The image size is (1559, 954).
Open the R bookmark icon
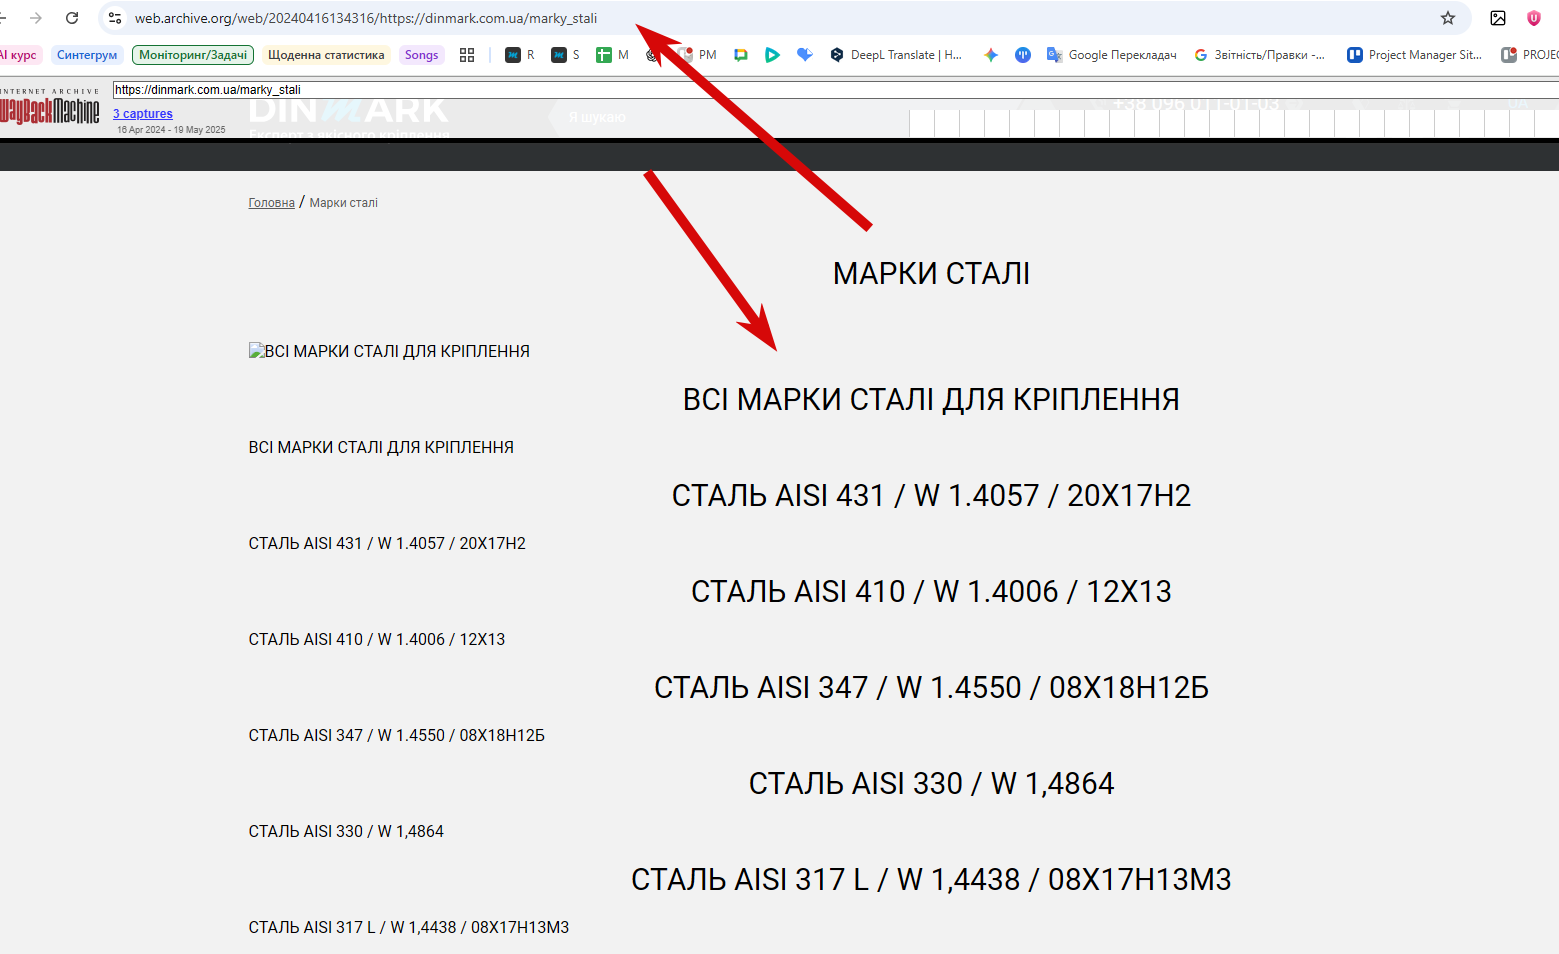pos(520,55)
